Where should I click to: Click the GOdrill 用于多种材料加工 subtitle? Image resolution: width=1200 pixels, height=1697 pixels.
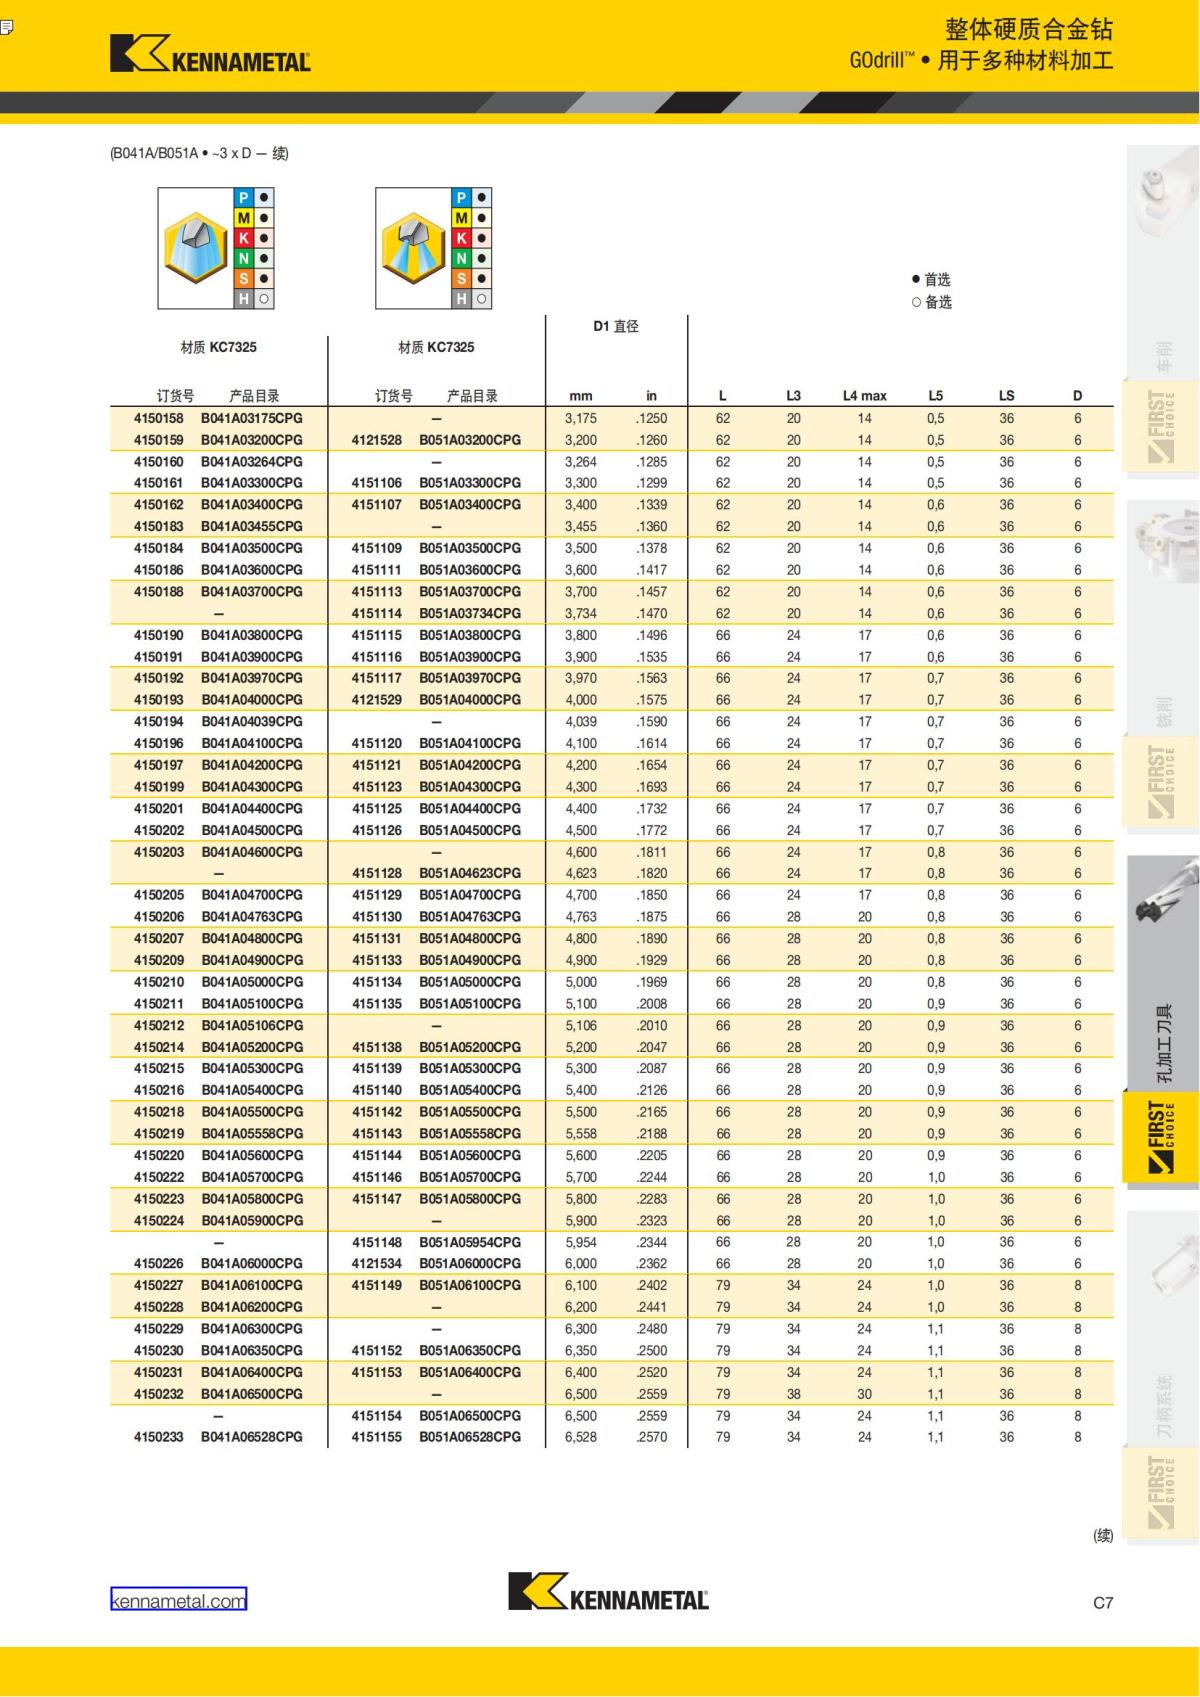981,60
